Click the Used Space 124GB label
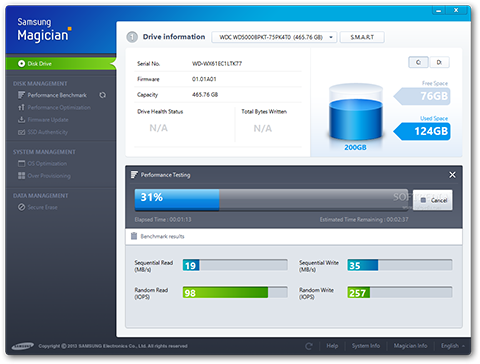Screen dimensions: 480x364 [x=423, y=131]
